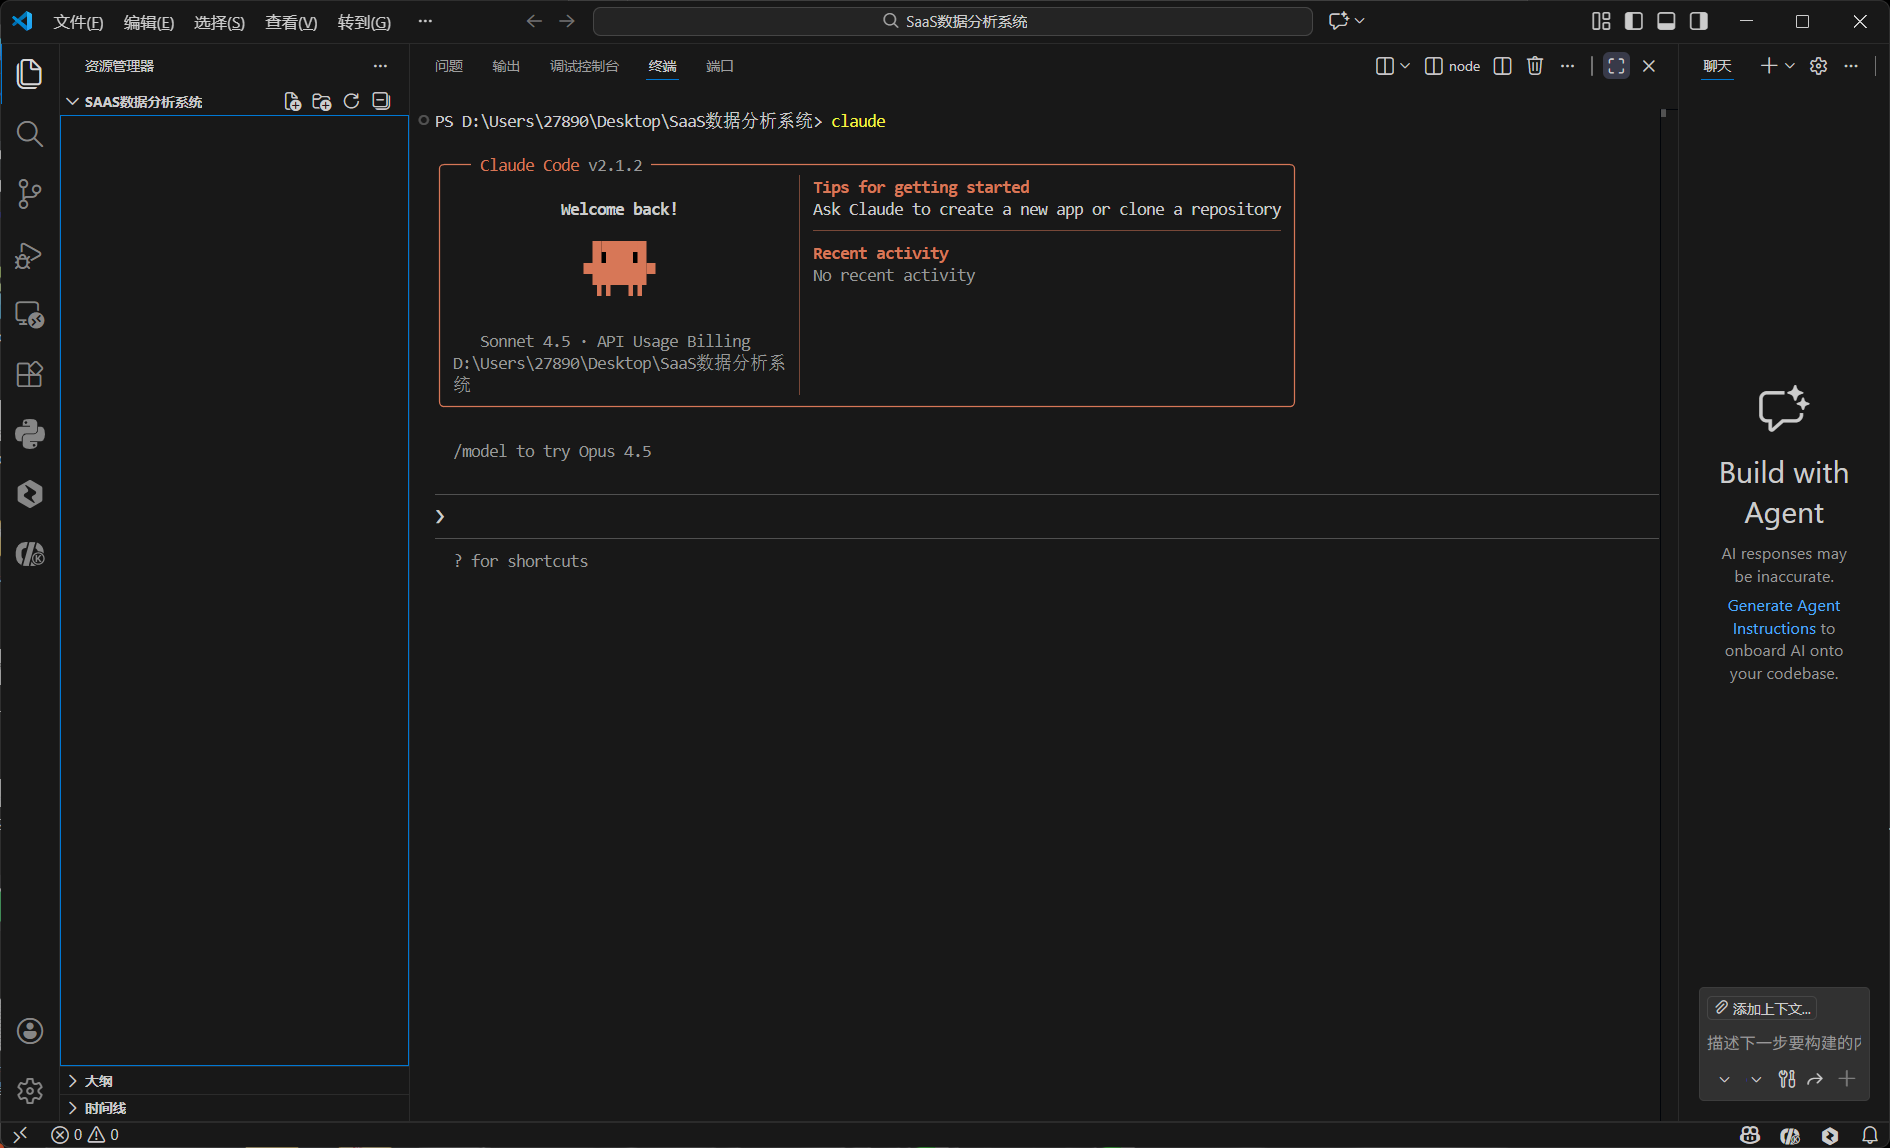This screenshot has height=1148, width=1890.
Task: Configure chat tools with wrench icon
Action: click(1787, 1079)
